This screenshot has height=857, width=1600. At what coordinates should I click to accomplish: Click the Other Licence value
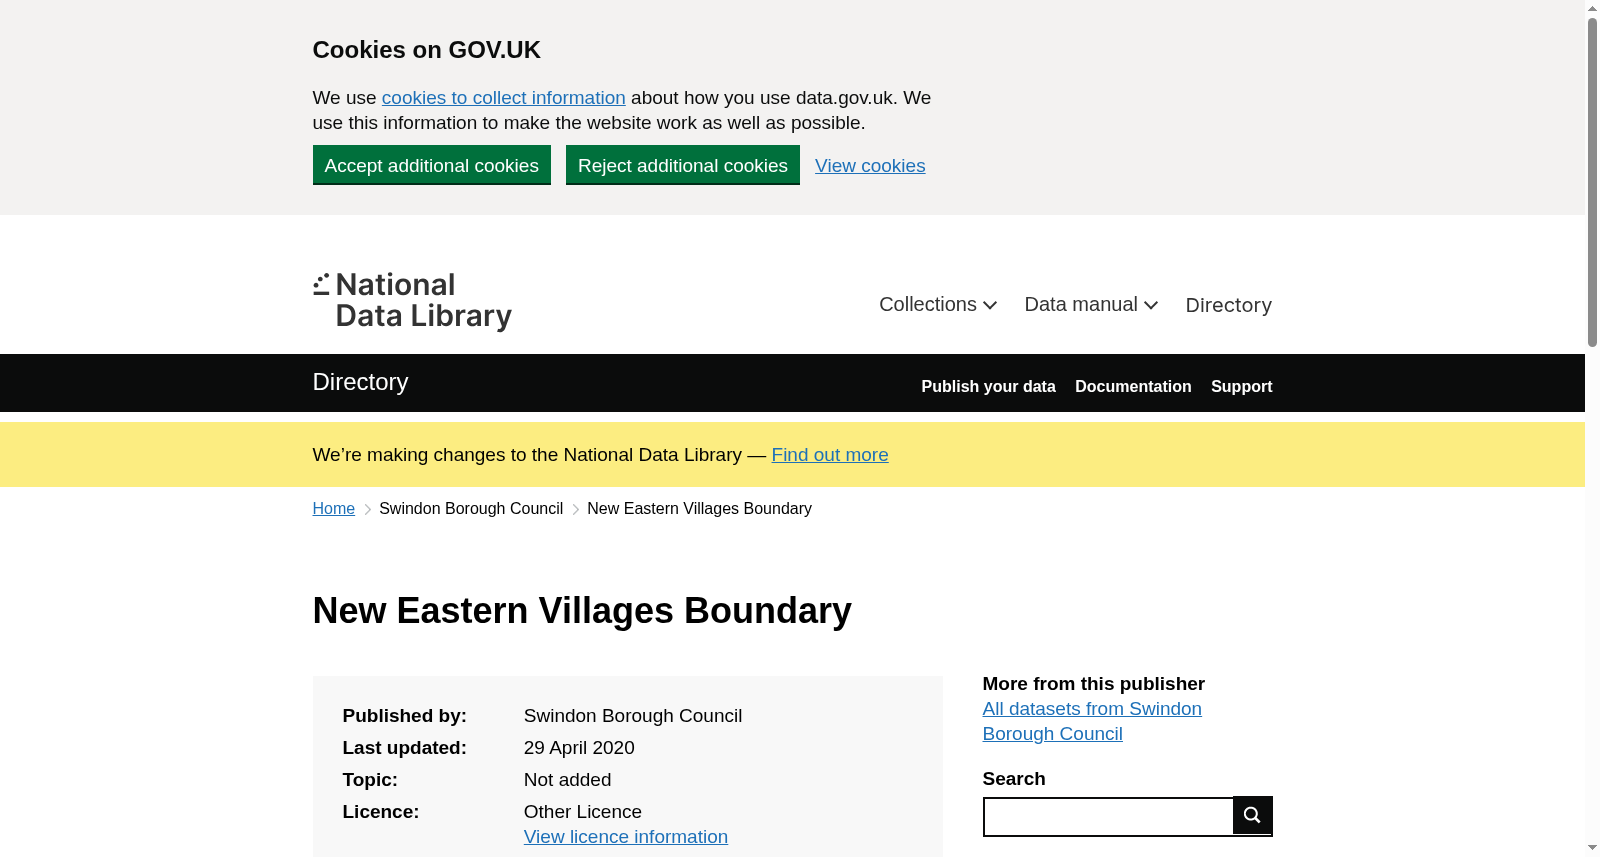[583, 812]
